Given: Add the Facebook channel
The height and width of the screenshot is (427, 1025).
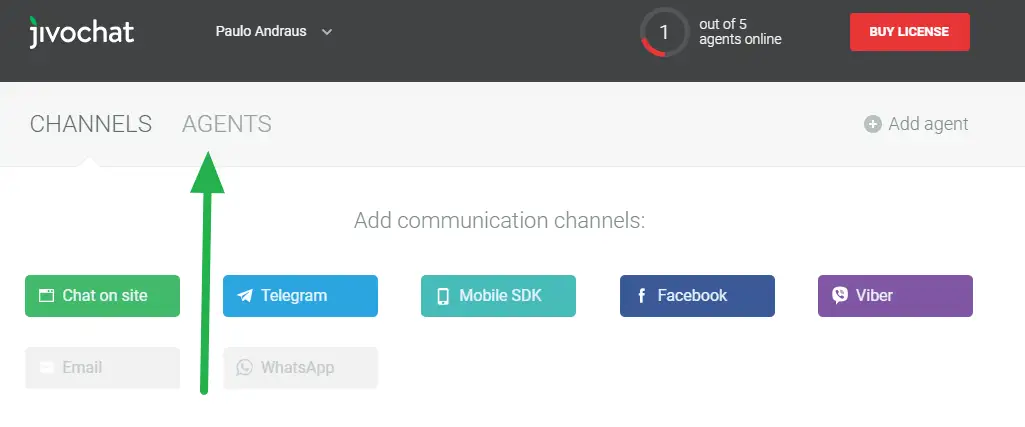Looking at the screenshot, I should (x=697, y=296).
